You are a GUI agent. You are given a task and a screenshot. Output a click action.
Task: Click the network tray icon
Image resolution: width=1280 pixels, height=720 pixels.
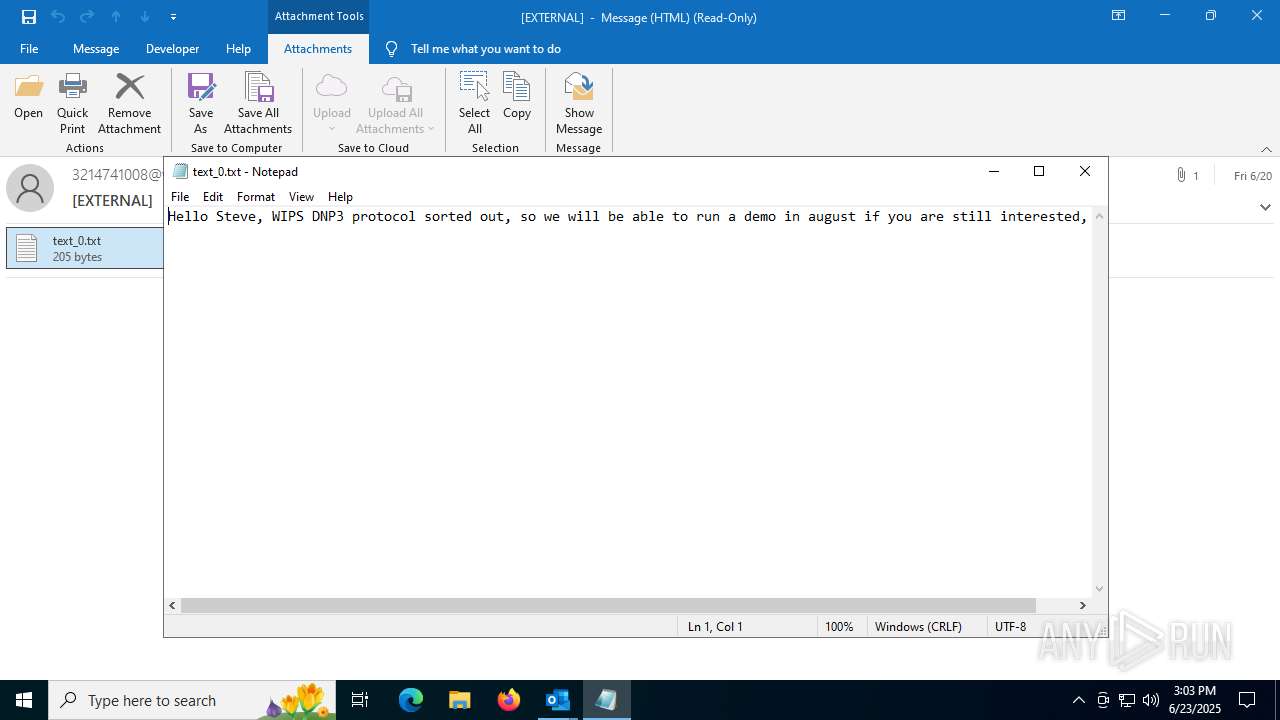1127,700
